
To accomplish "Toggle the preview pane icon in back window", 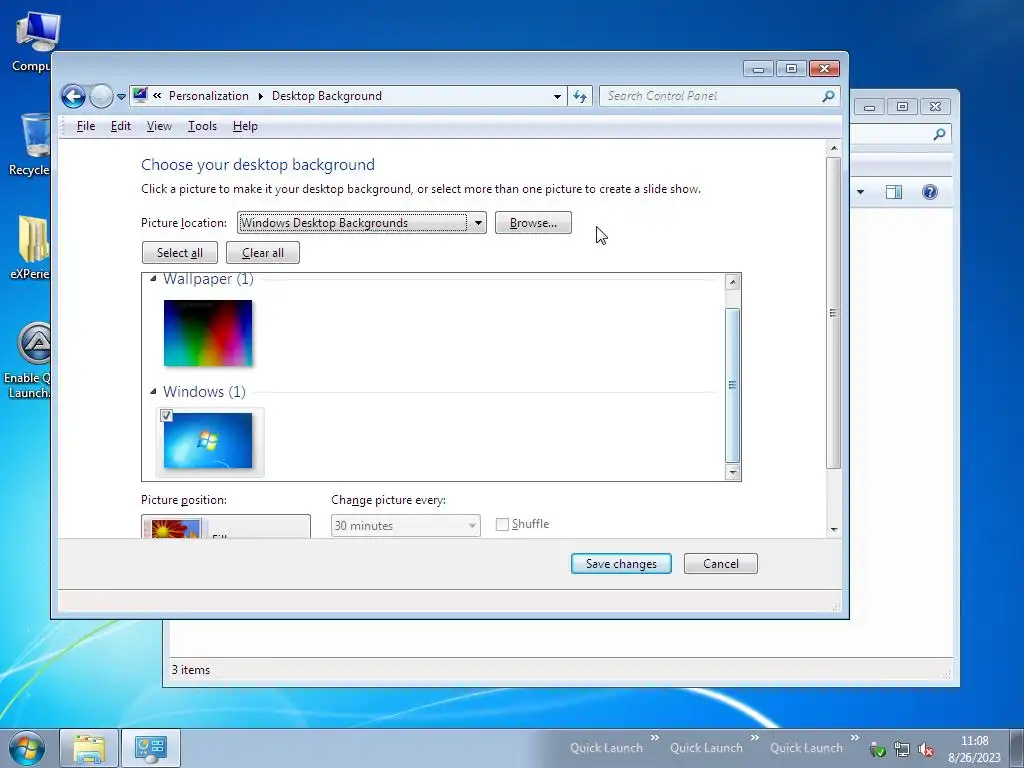I will [x=894, y=192].
